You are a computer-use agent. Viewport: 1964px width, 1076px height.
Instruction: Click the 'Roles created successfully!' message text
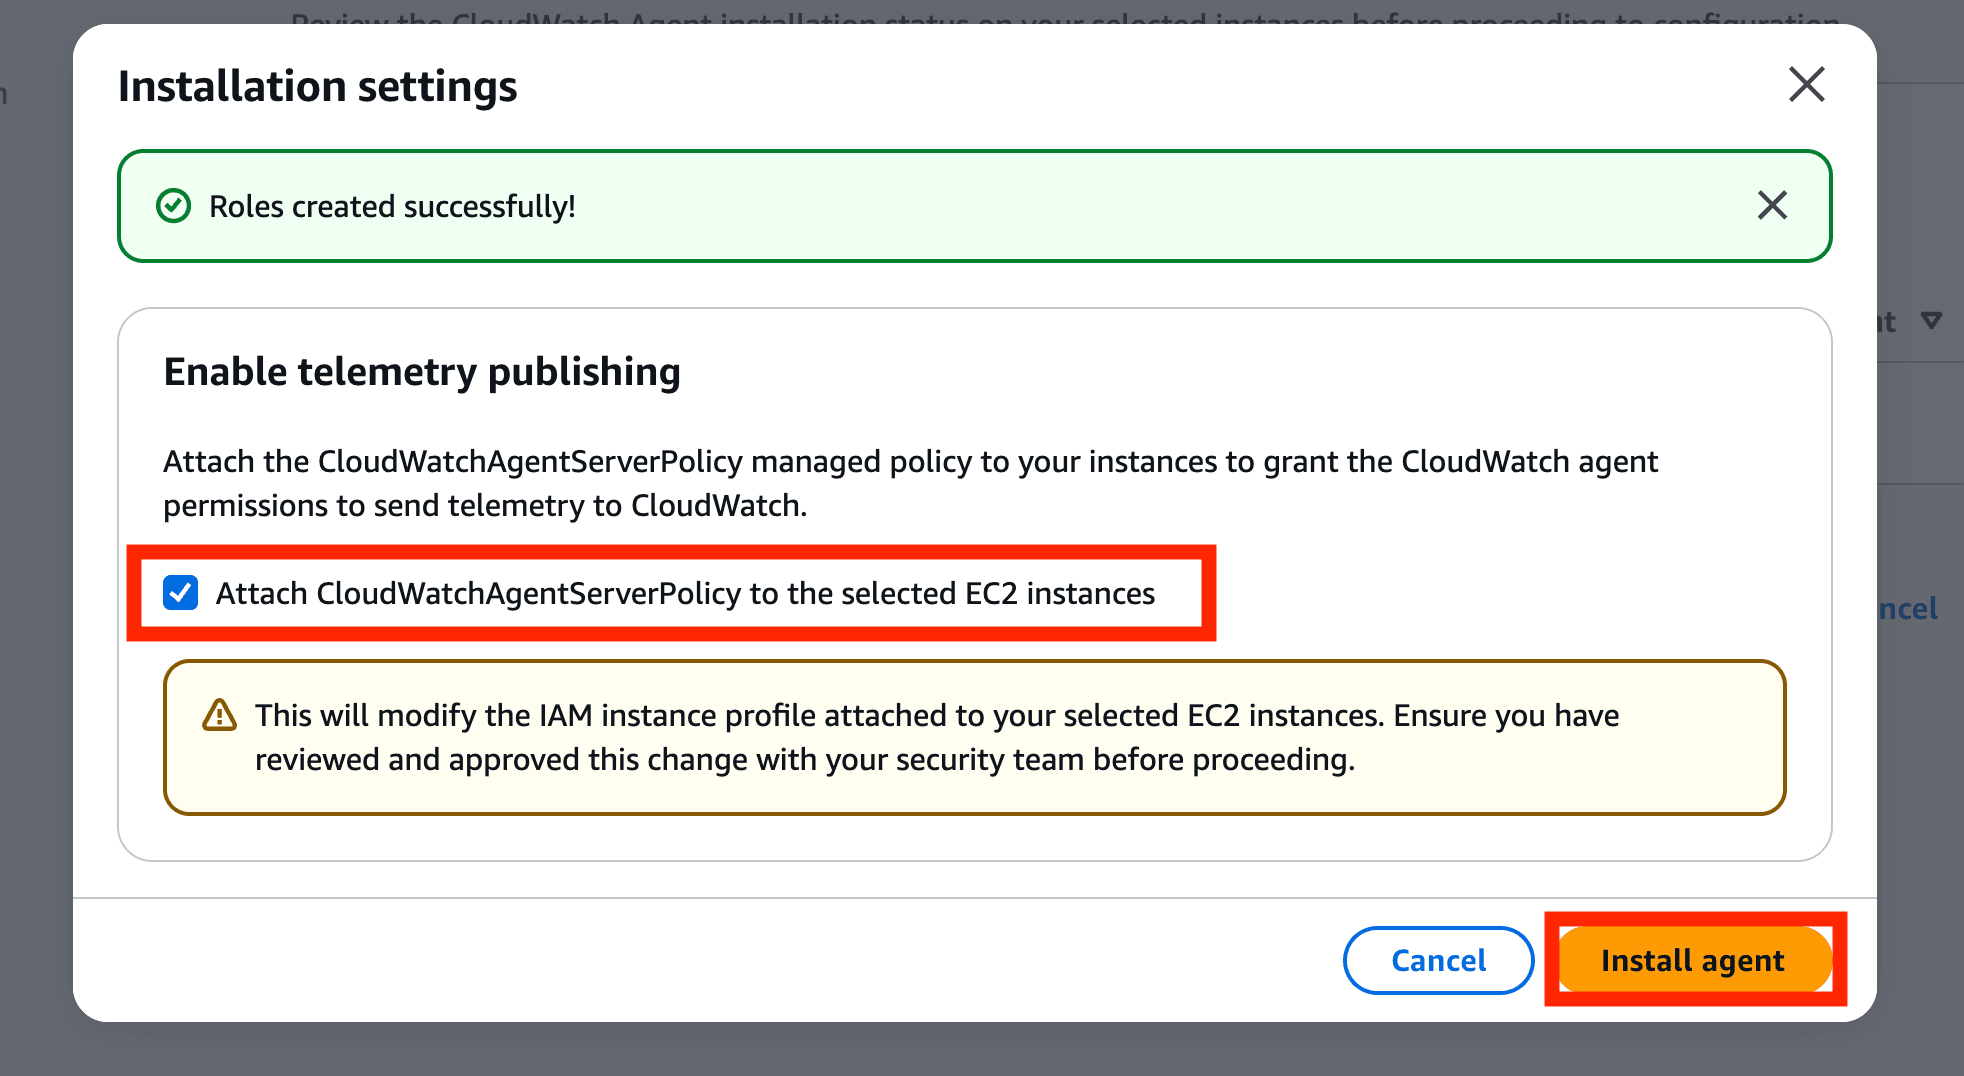pyautogui.click(x=392, y=206)
